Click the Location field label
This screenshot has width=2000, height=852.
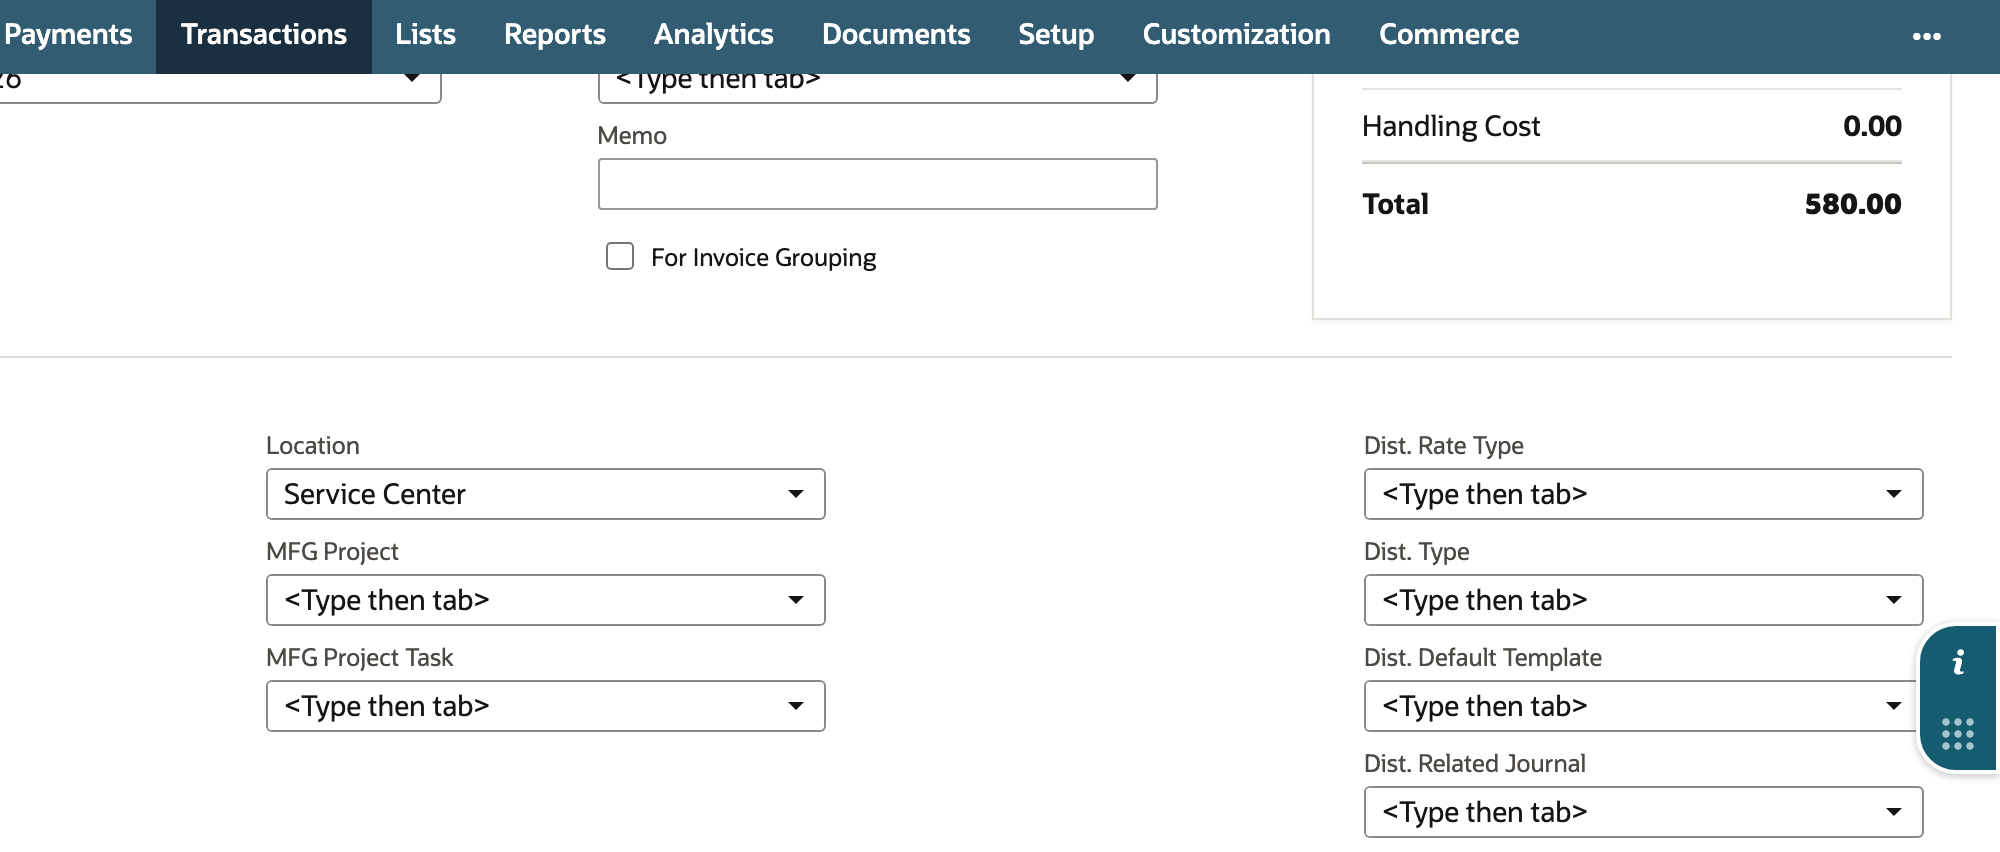[x=313, y=445]
